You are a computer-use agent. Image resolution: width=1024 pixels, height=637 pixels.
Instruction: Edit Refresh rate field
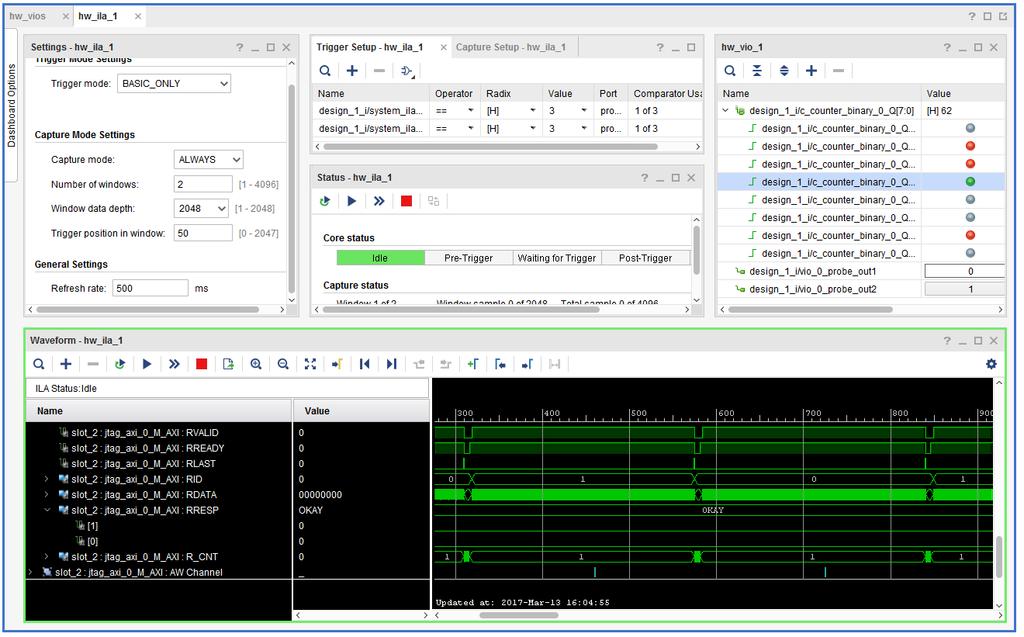151,288
